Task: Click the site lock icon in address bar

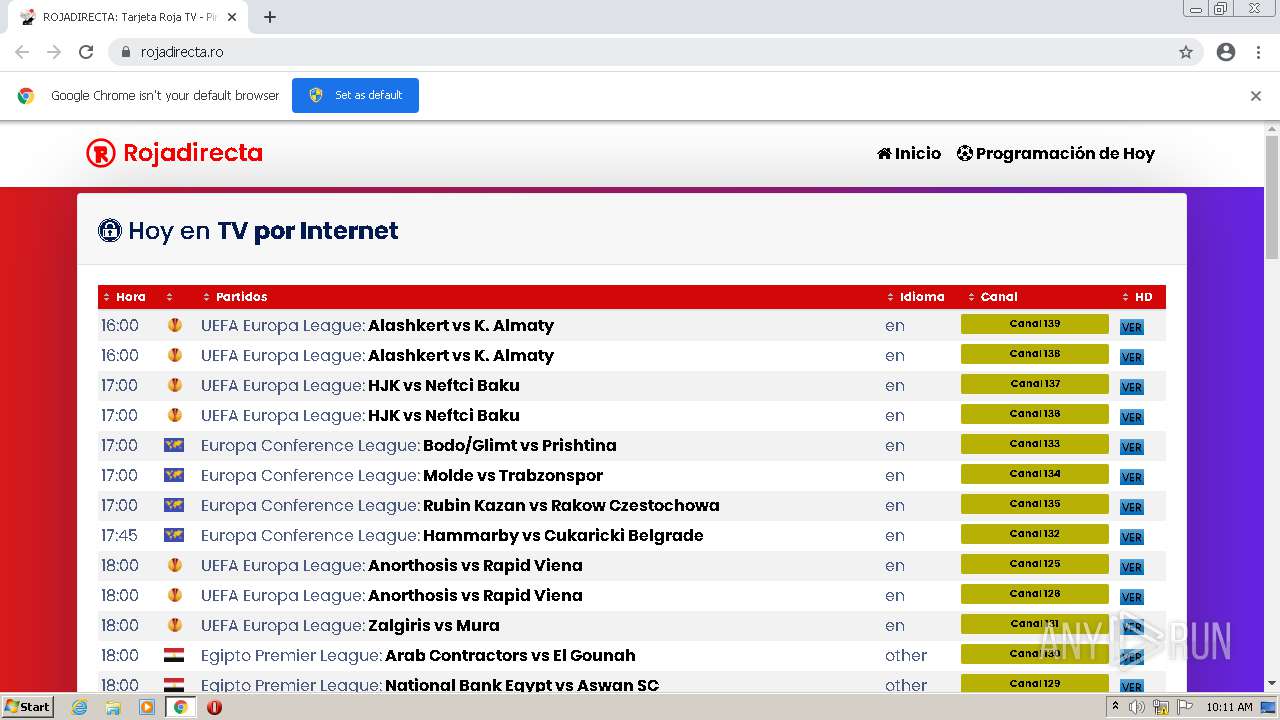Action: (x=126, y=52)
